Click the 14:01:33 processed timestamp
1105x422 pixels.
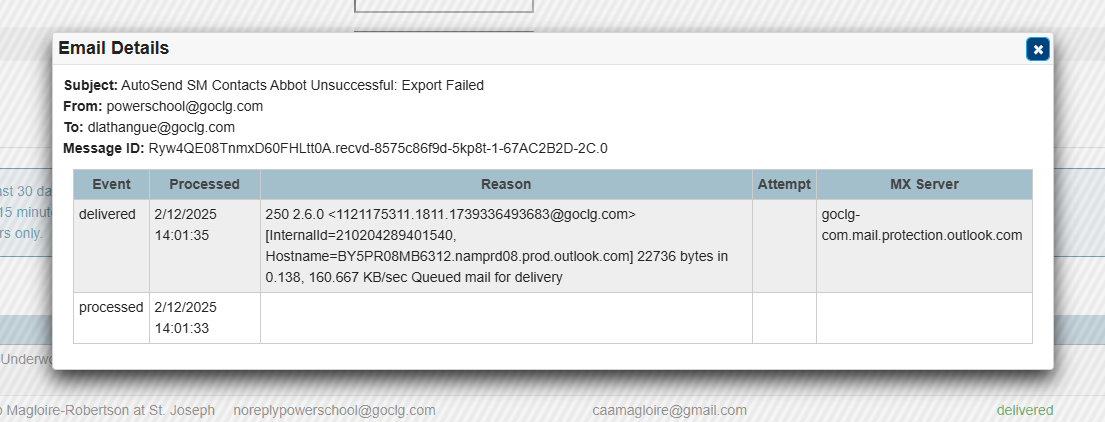click(x=182, y=328)
